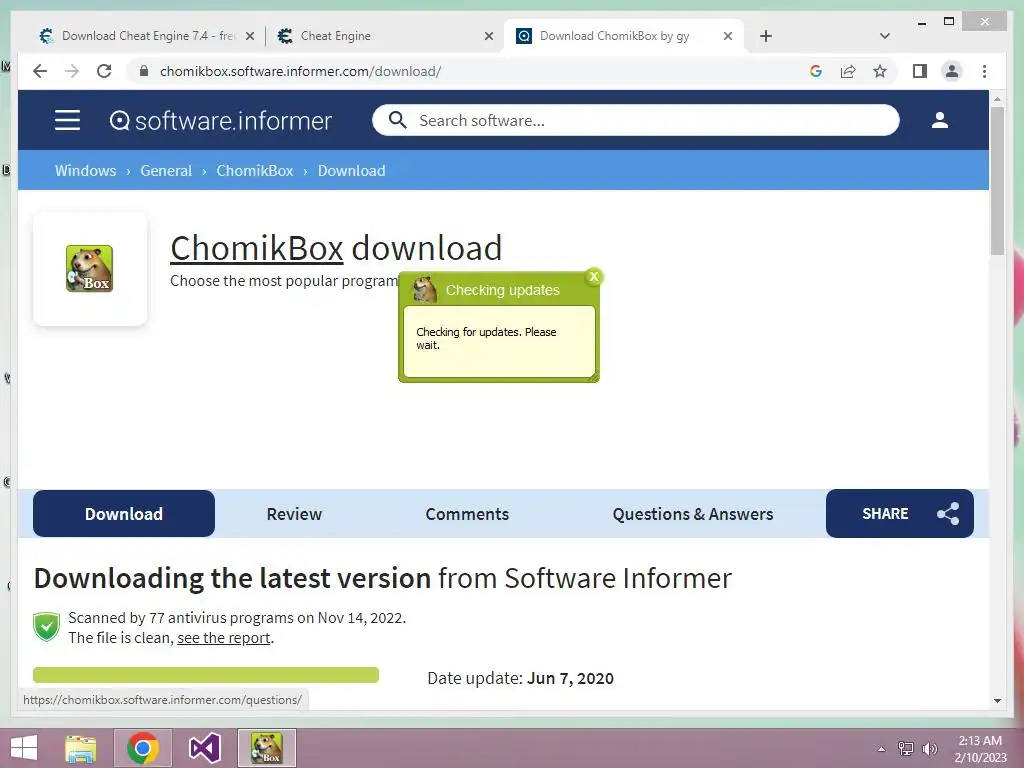The width and height of the screenshot is (1024, 768).
Task: Close the Checking updates popup
Action: coord(594,277)
